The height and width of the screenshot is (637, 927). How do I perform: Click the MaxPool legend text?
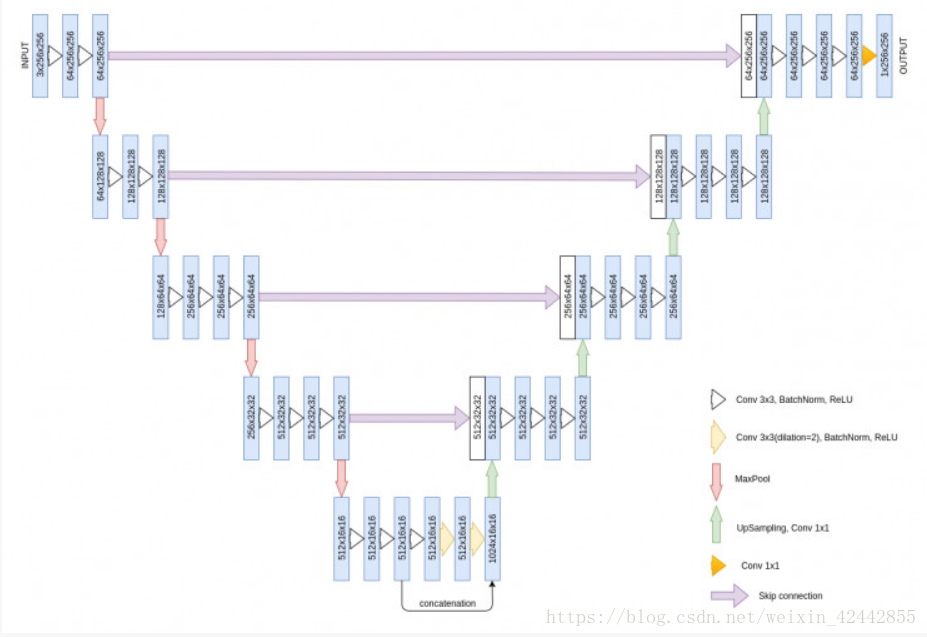tap(752, 478)
